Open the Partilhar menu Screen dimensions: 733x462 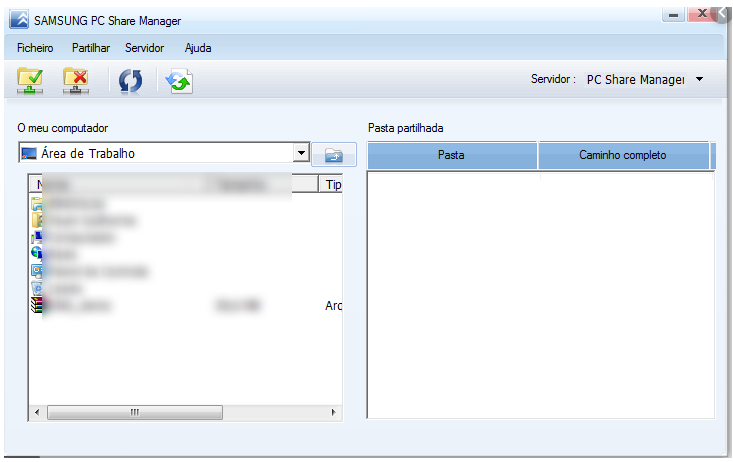click(x=91, y=48)
